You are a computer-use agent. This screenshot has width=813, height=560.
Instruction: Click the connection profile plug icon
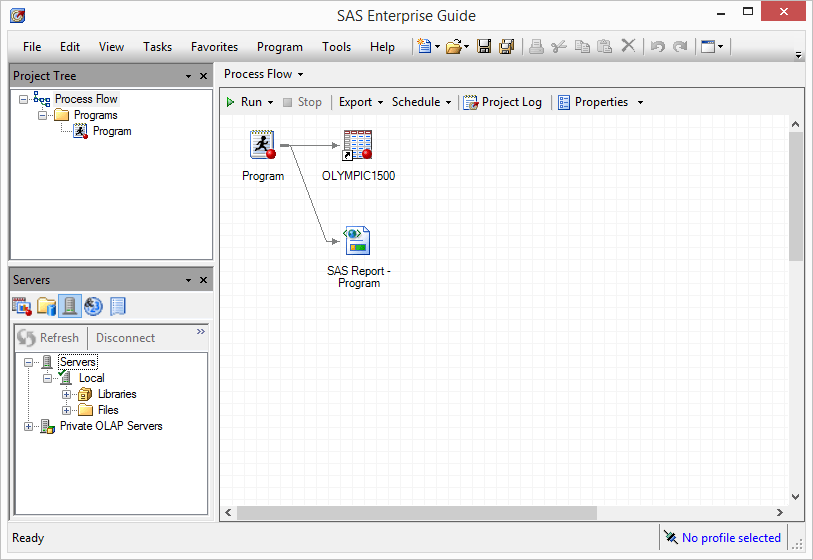pyautogui.click(x=670, y=537)
